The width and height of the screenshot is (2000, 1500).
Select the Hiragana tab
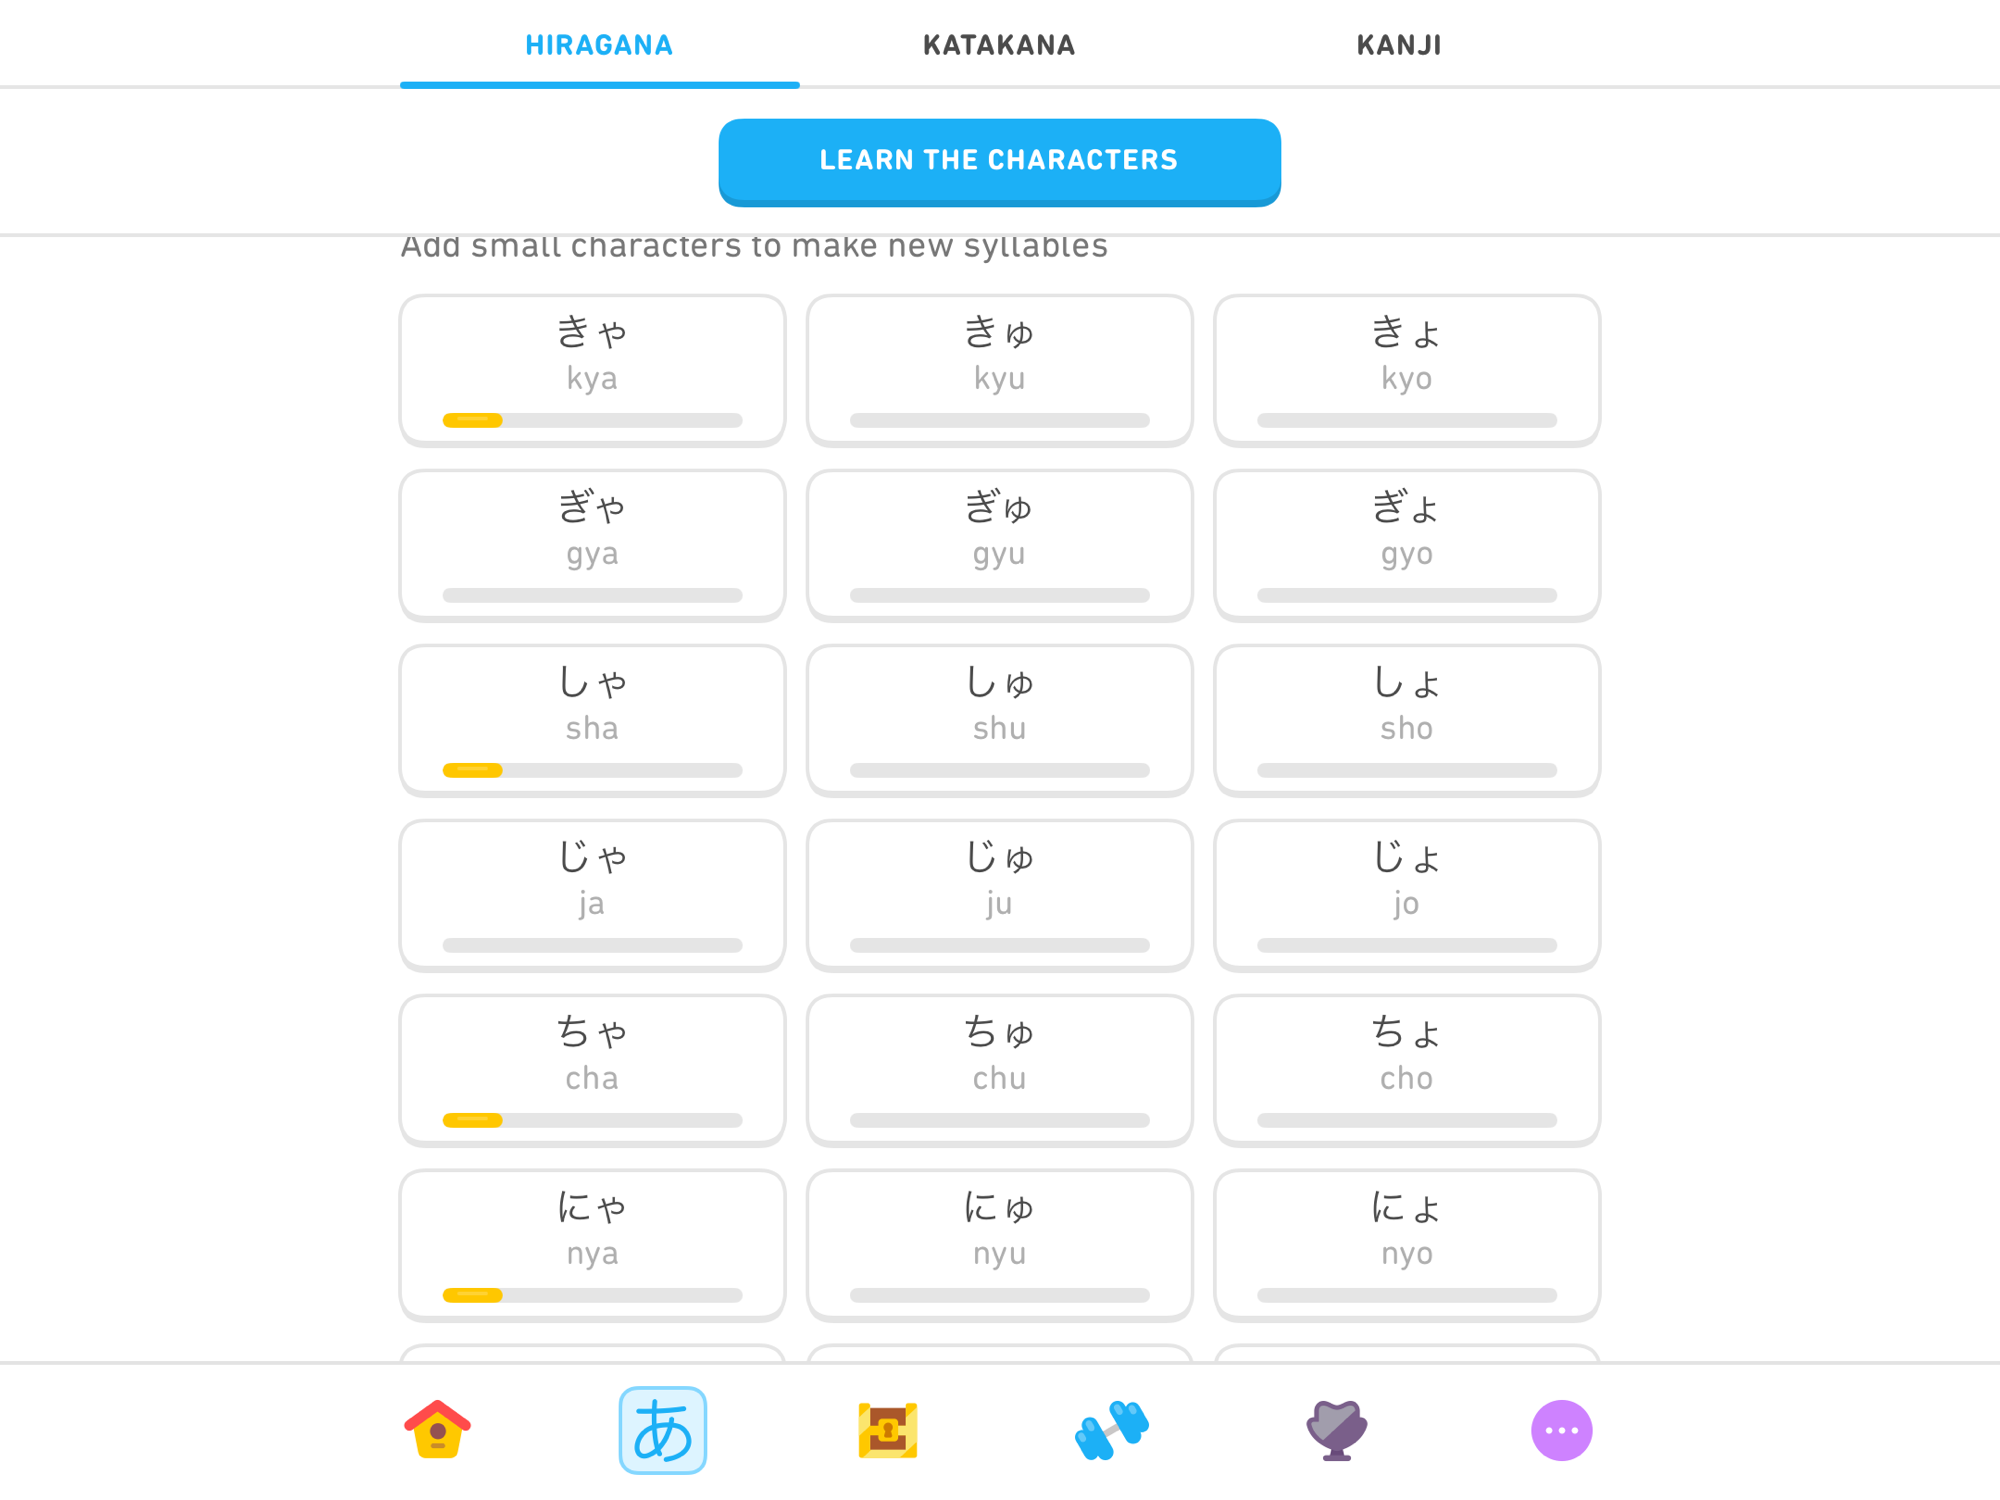(599, 45)
